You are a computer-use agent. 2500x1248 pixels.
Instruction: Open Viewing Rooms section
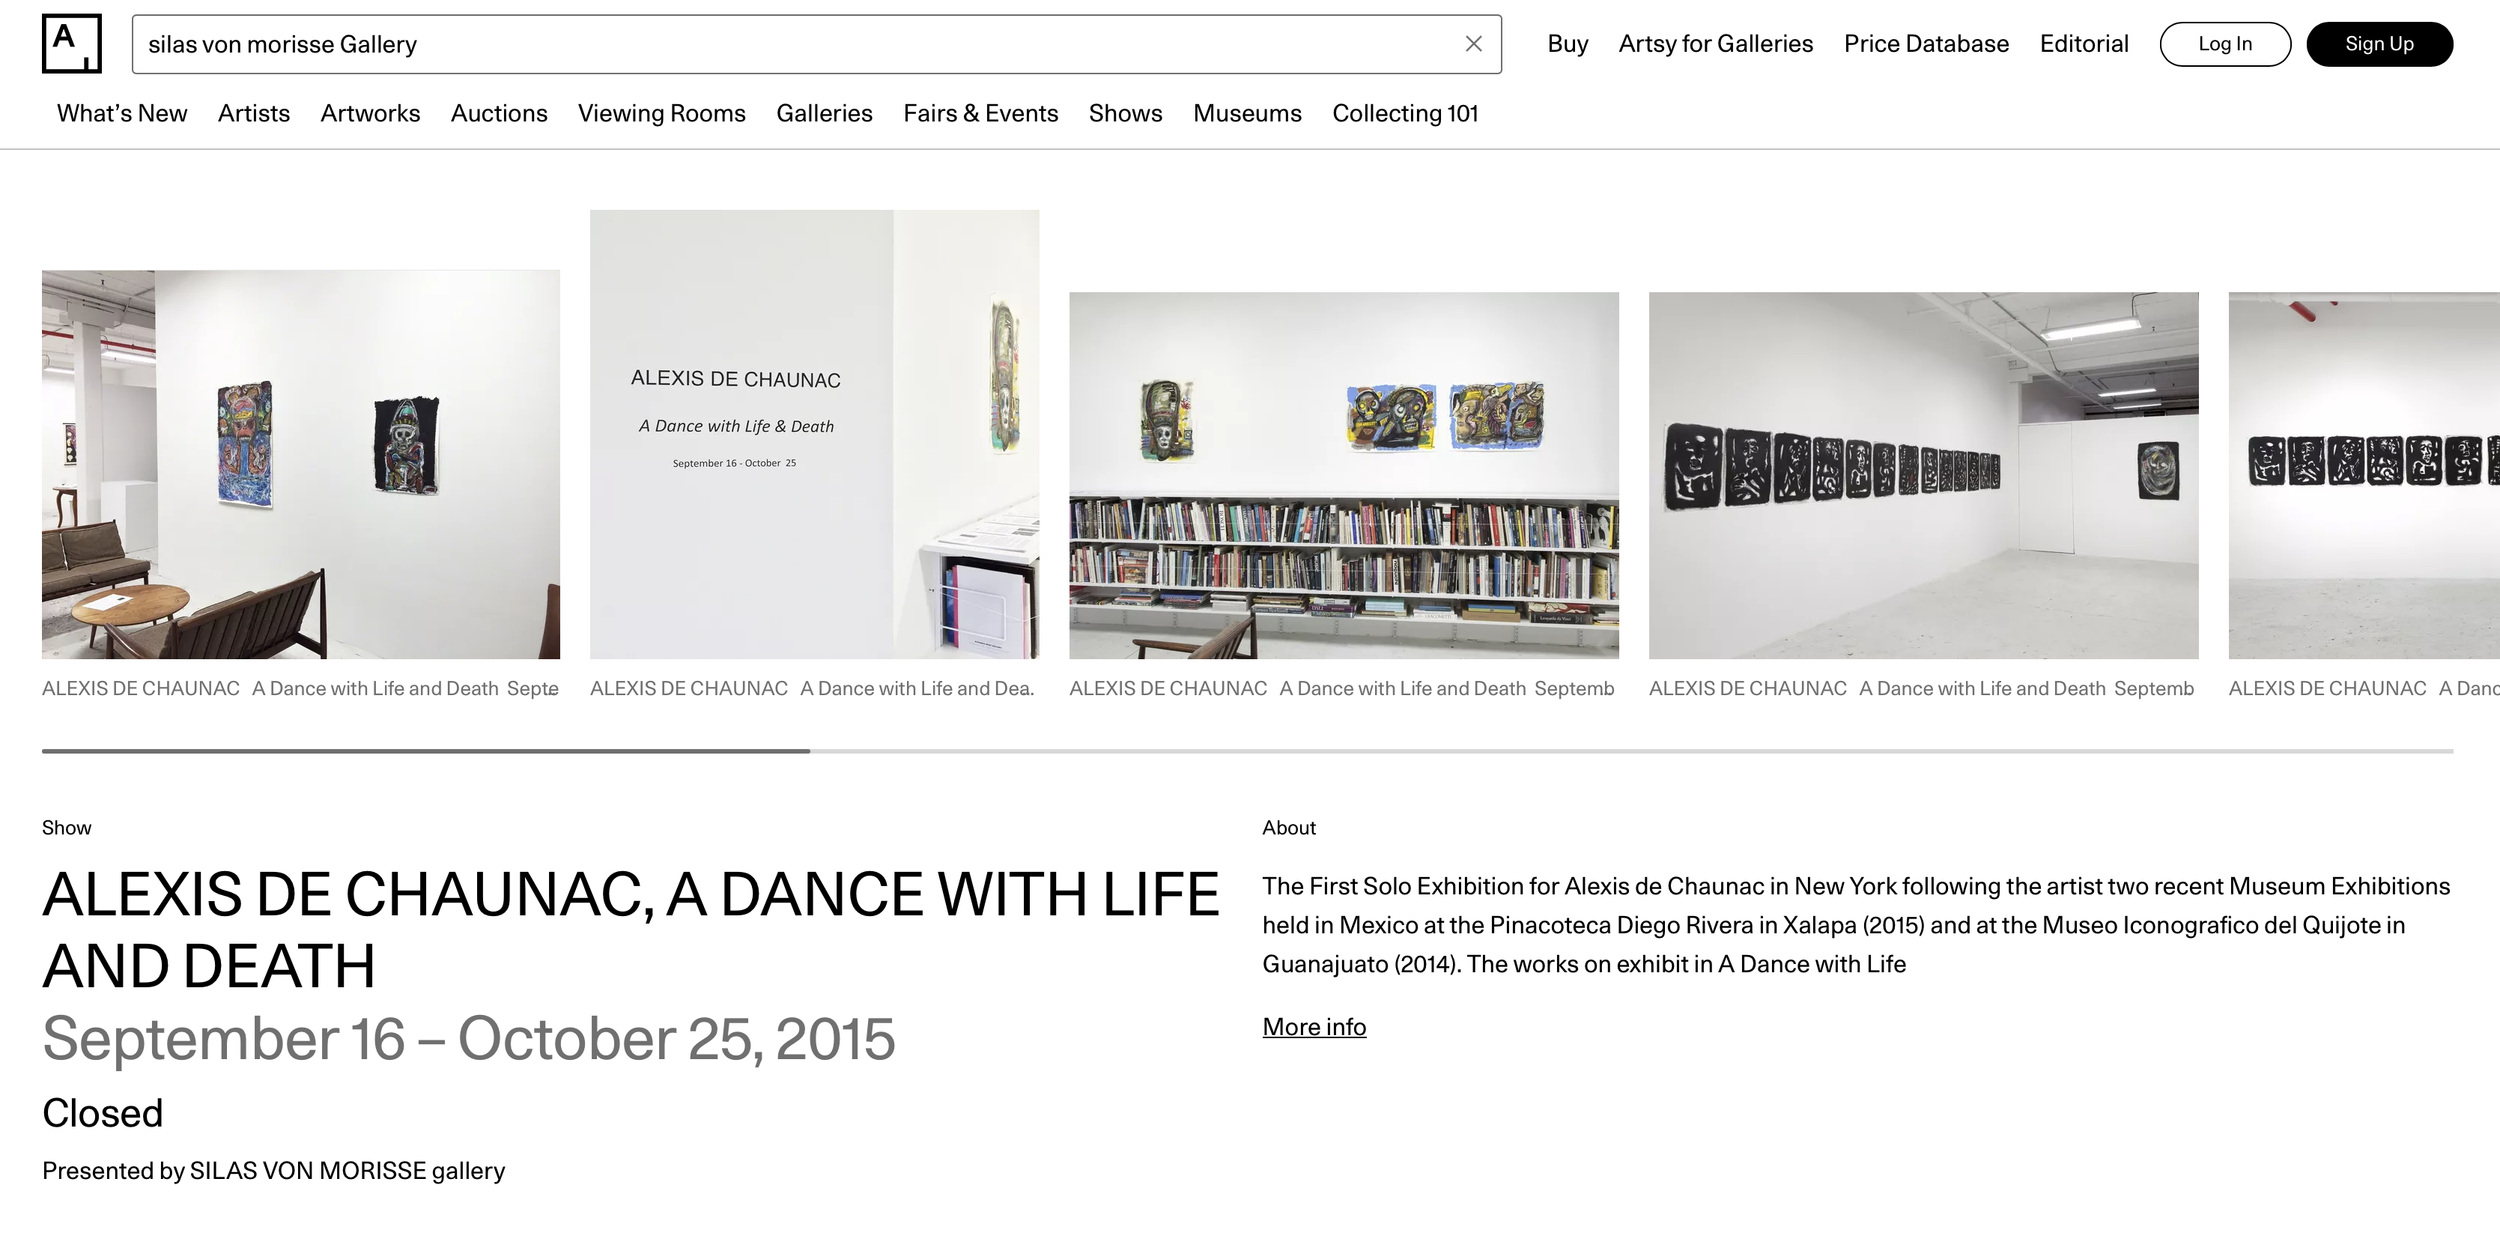click(x=662, y=113)
